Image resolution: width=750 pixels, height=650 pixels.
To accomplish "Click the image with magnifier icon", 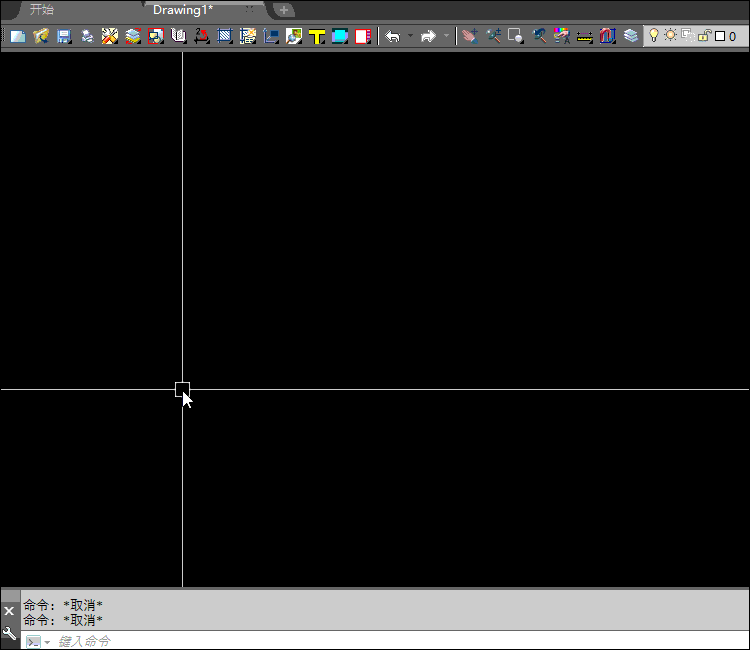I will [x=294, y=36].
